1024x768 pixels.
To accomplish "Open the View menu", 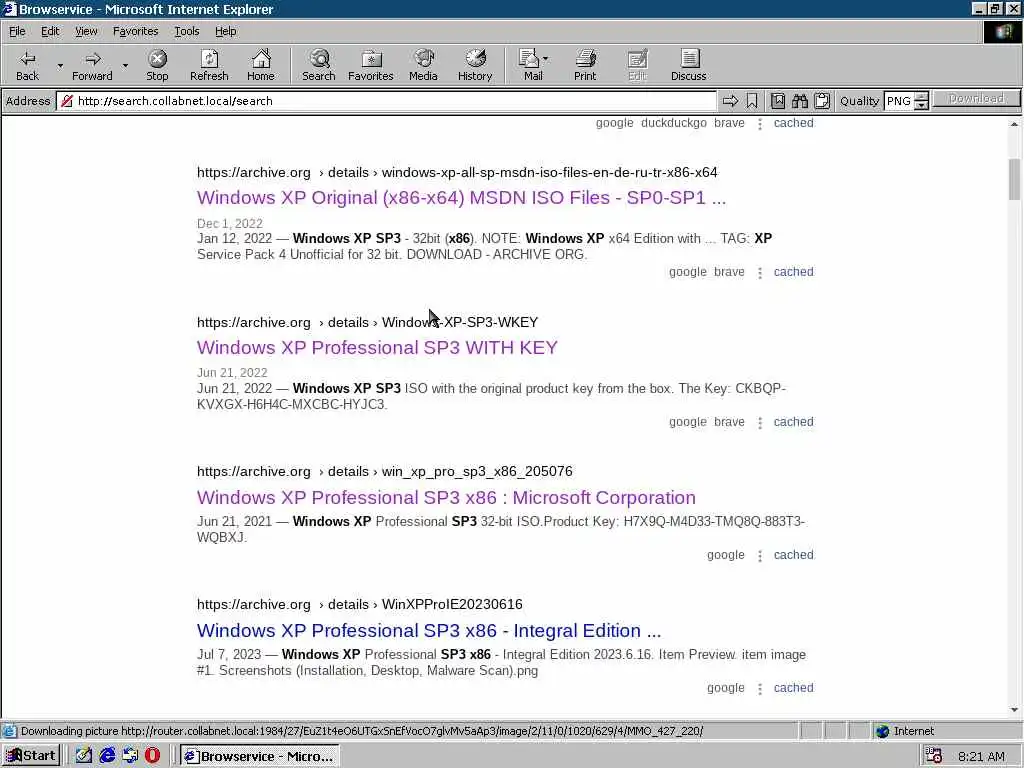I will (x=86, y=31).
